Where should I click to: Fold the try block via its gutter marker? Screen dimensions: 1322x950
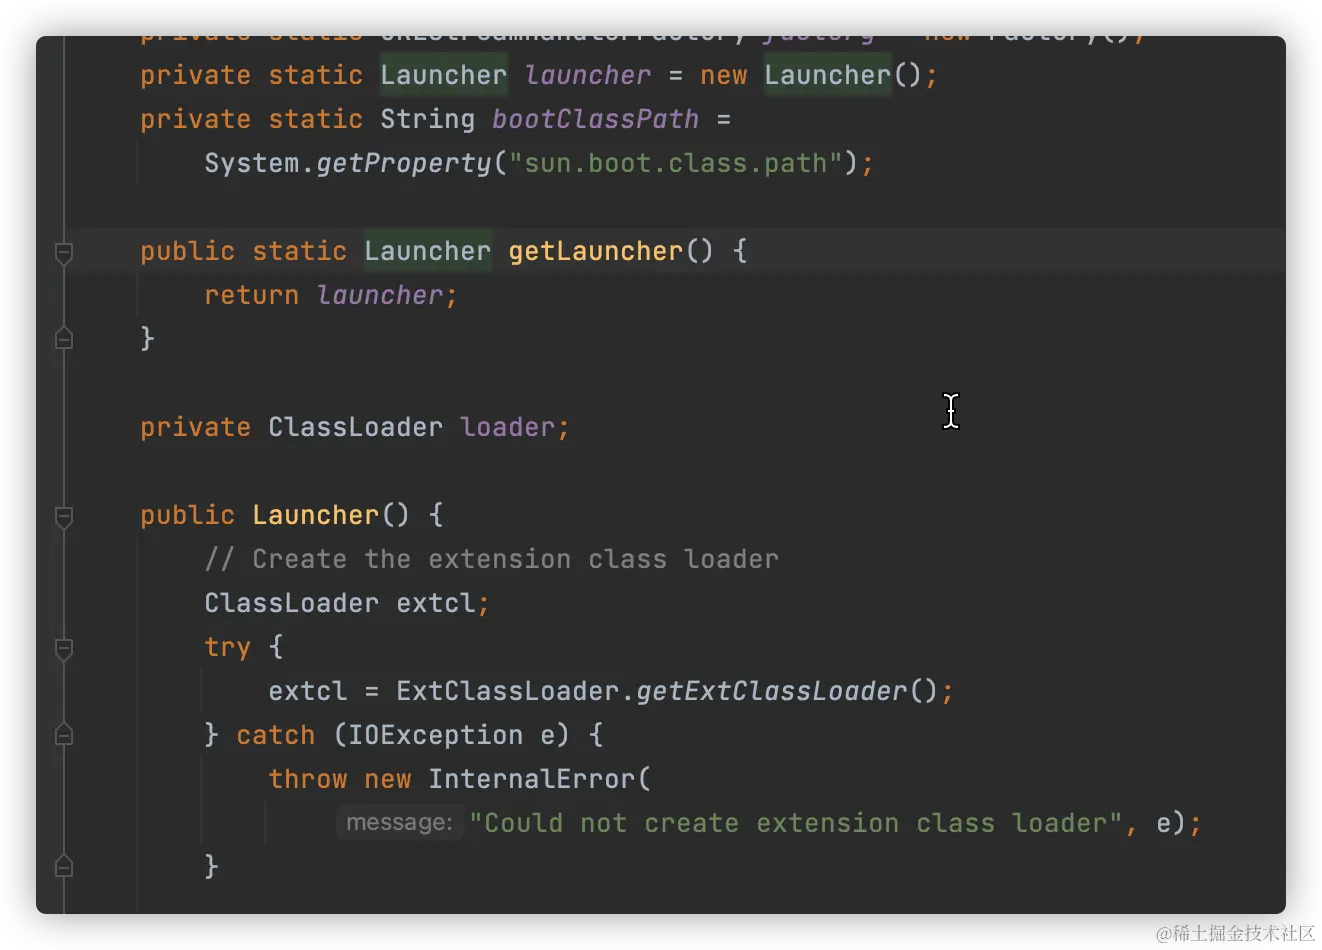pos(64,648)
